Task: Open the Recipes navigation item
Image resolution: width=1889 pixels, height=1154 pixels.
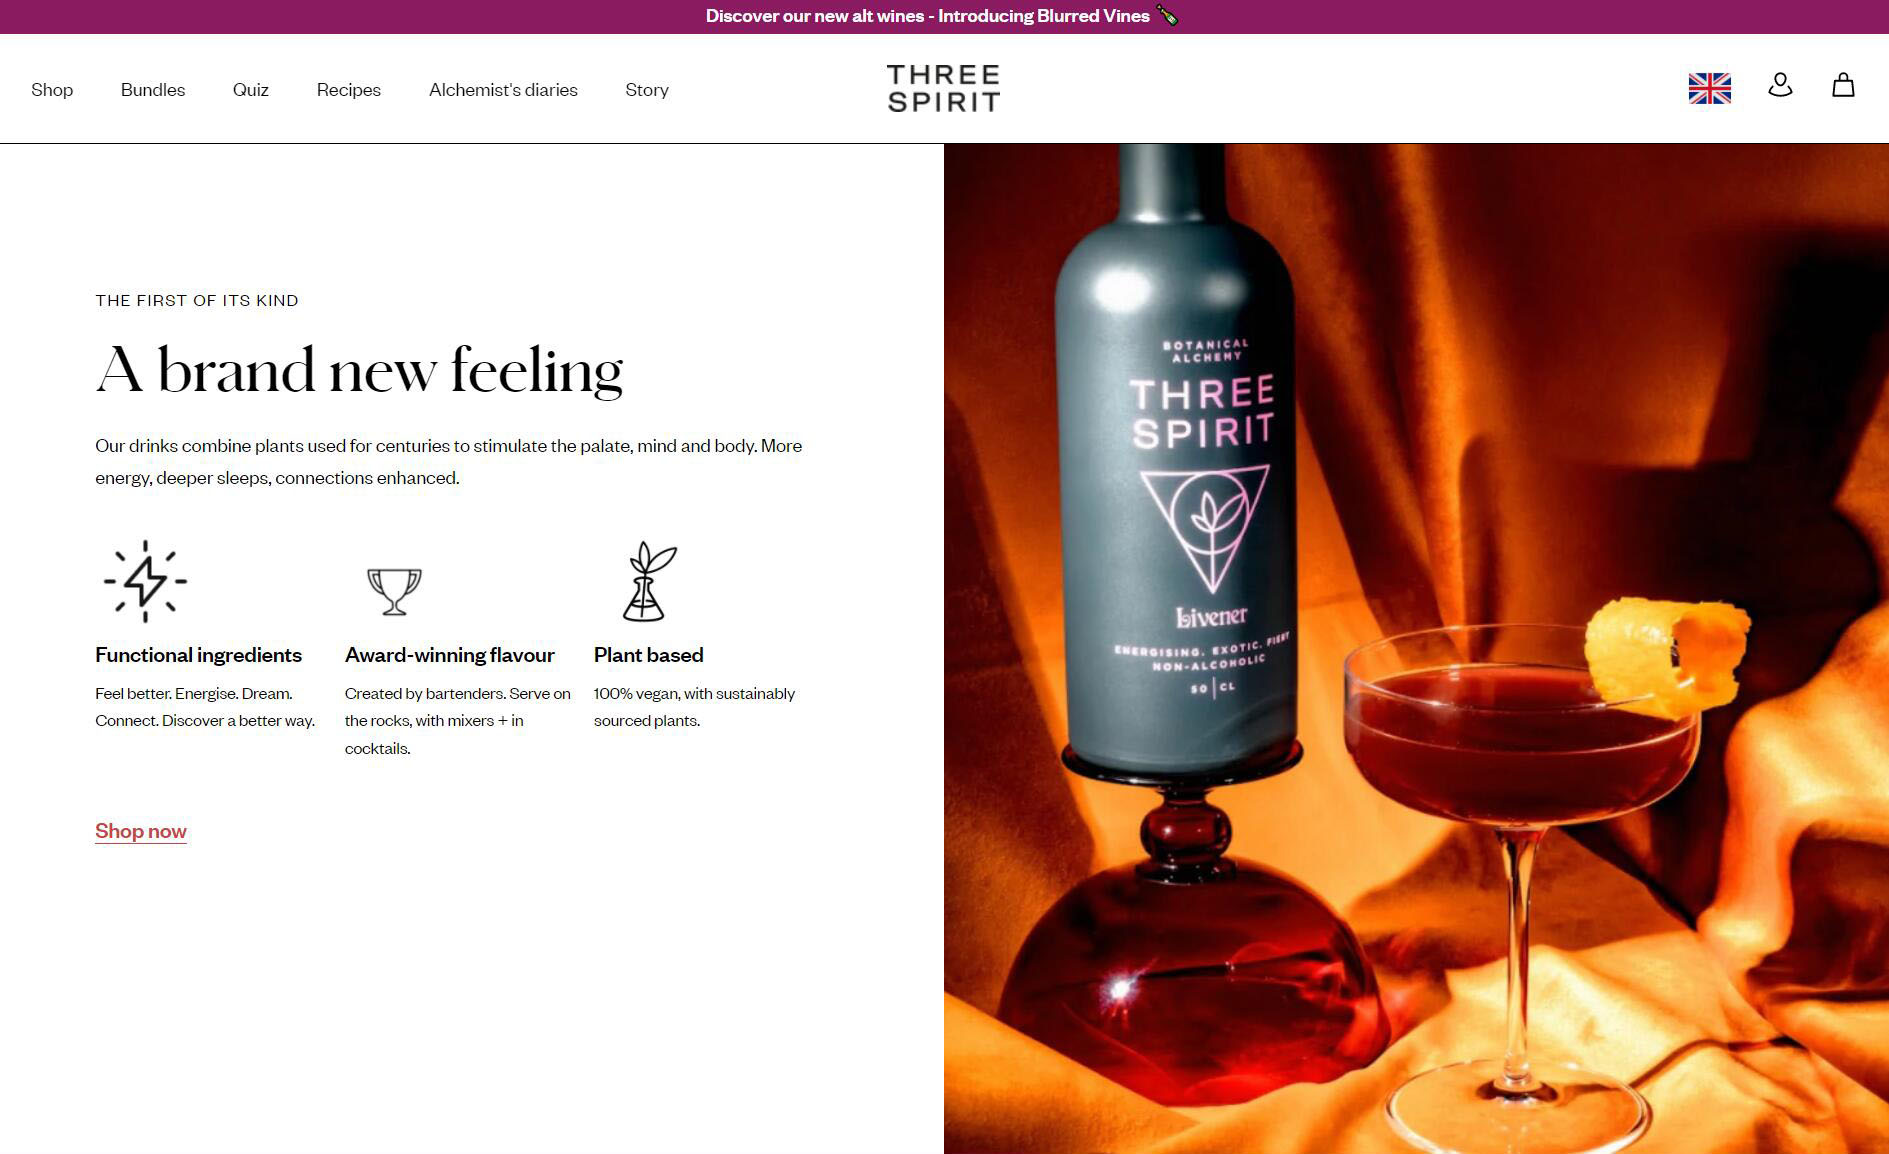Action: pos(349,90)
